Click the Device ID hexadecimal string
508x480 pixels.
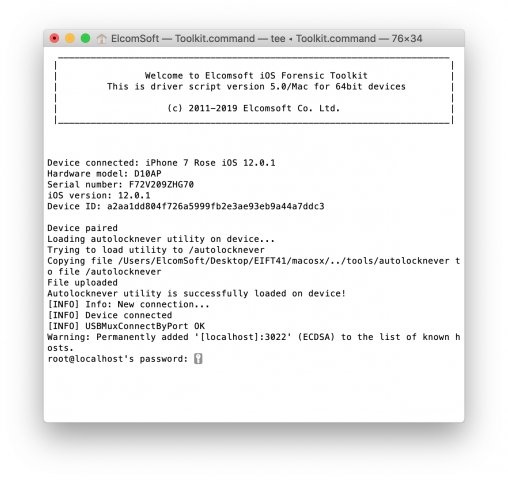pos(215,206)
